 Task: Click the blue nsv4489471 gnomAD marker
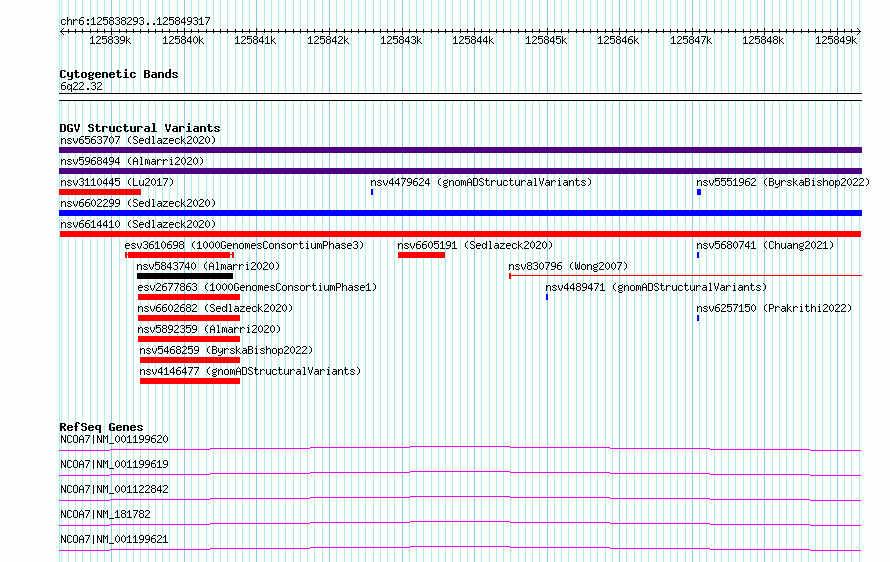[547, 297]
